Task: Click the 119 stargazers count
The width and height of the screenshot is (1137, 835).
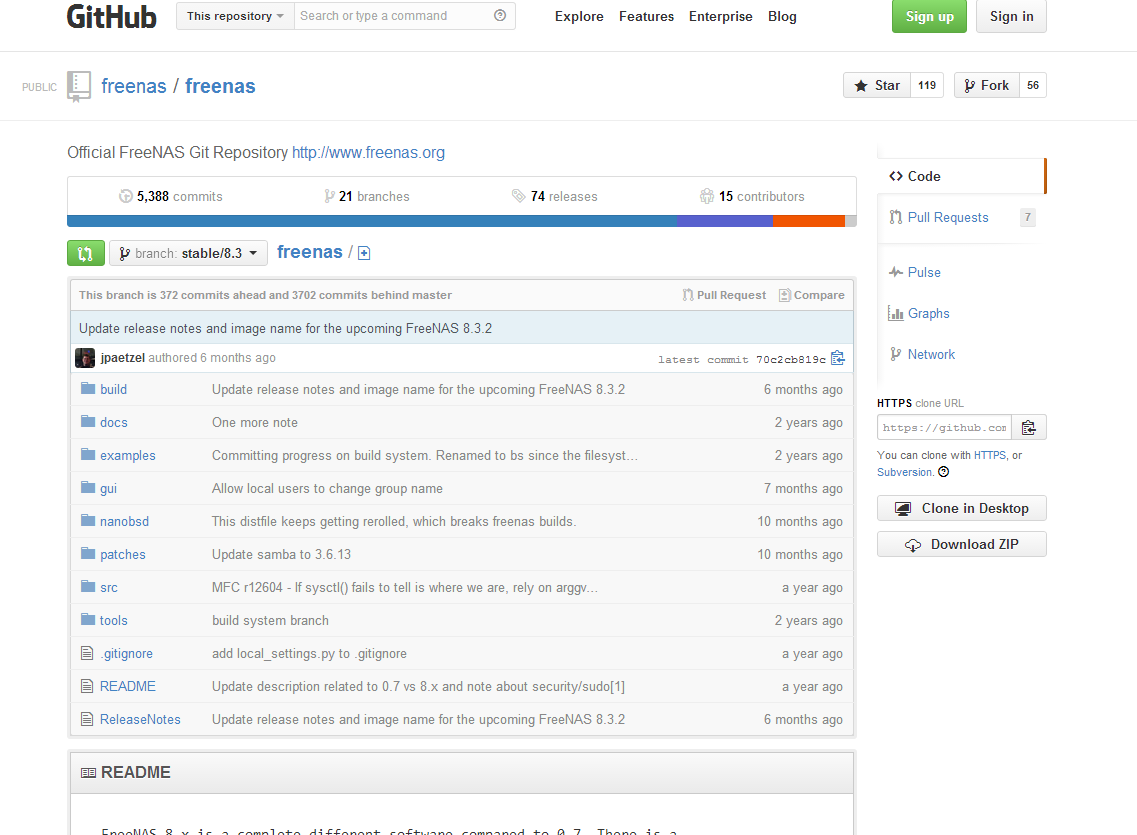Action: pyautogui.click(x=927, y=86)
